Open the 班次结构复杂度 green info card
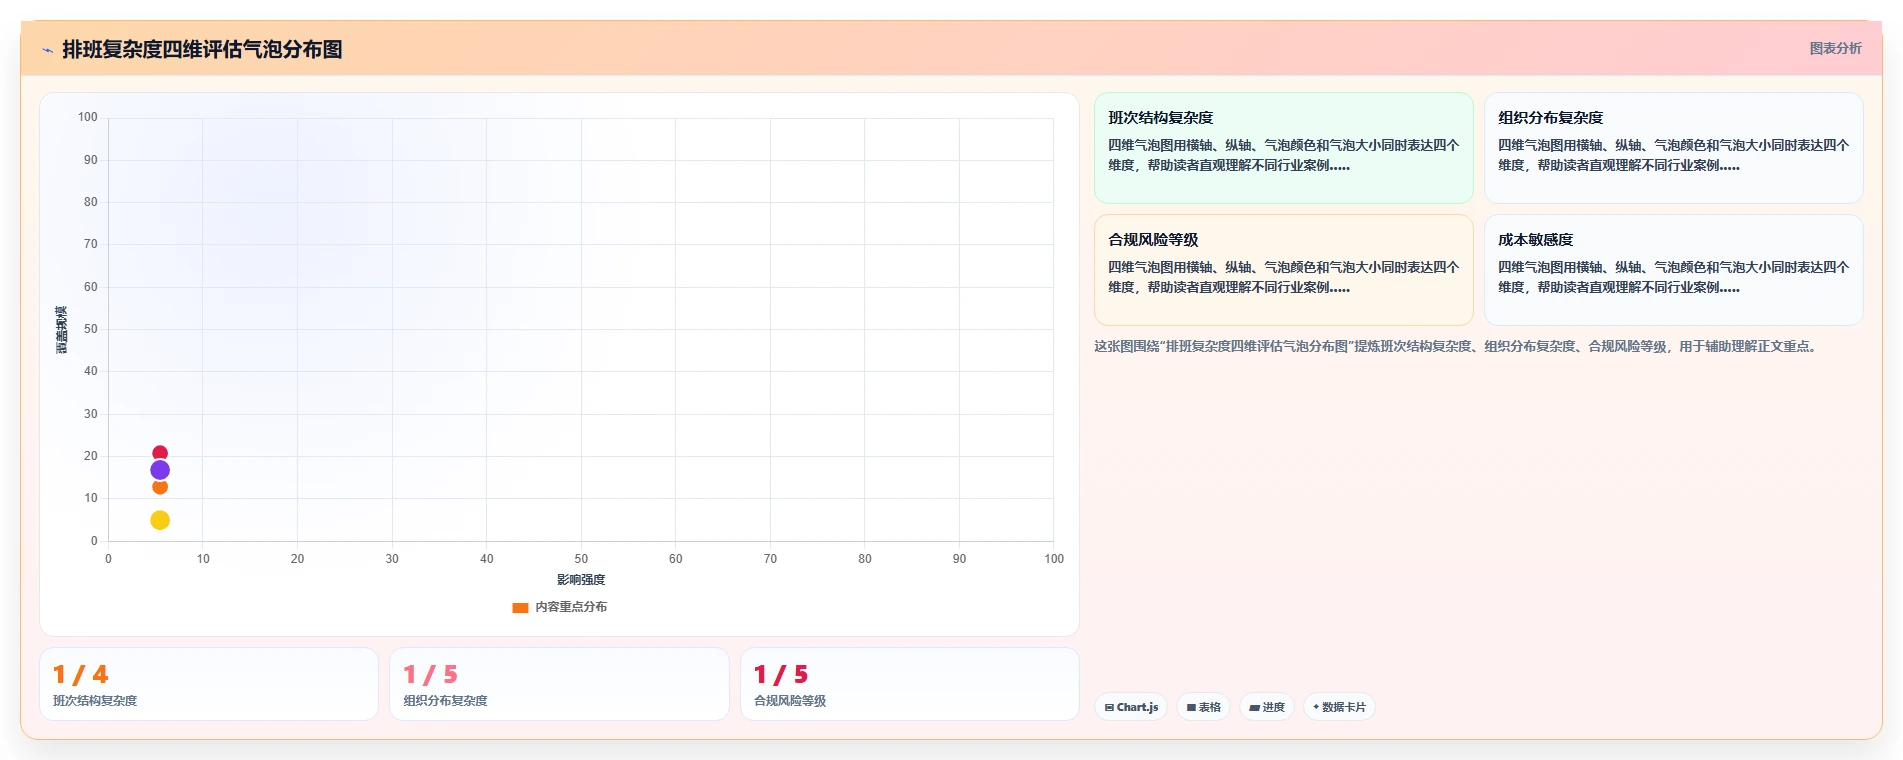Screen dimensions: 1903x760 click(1283, 148)
